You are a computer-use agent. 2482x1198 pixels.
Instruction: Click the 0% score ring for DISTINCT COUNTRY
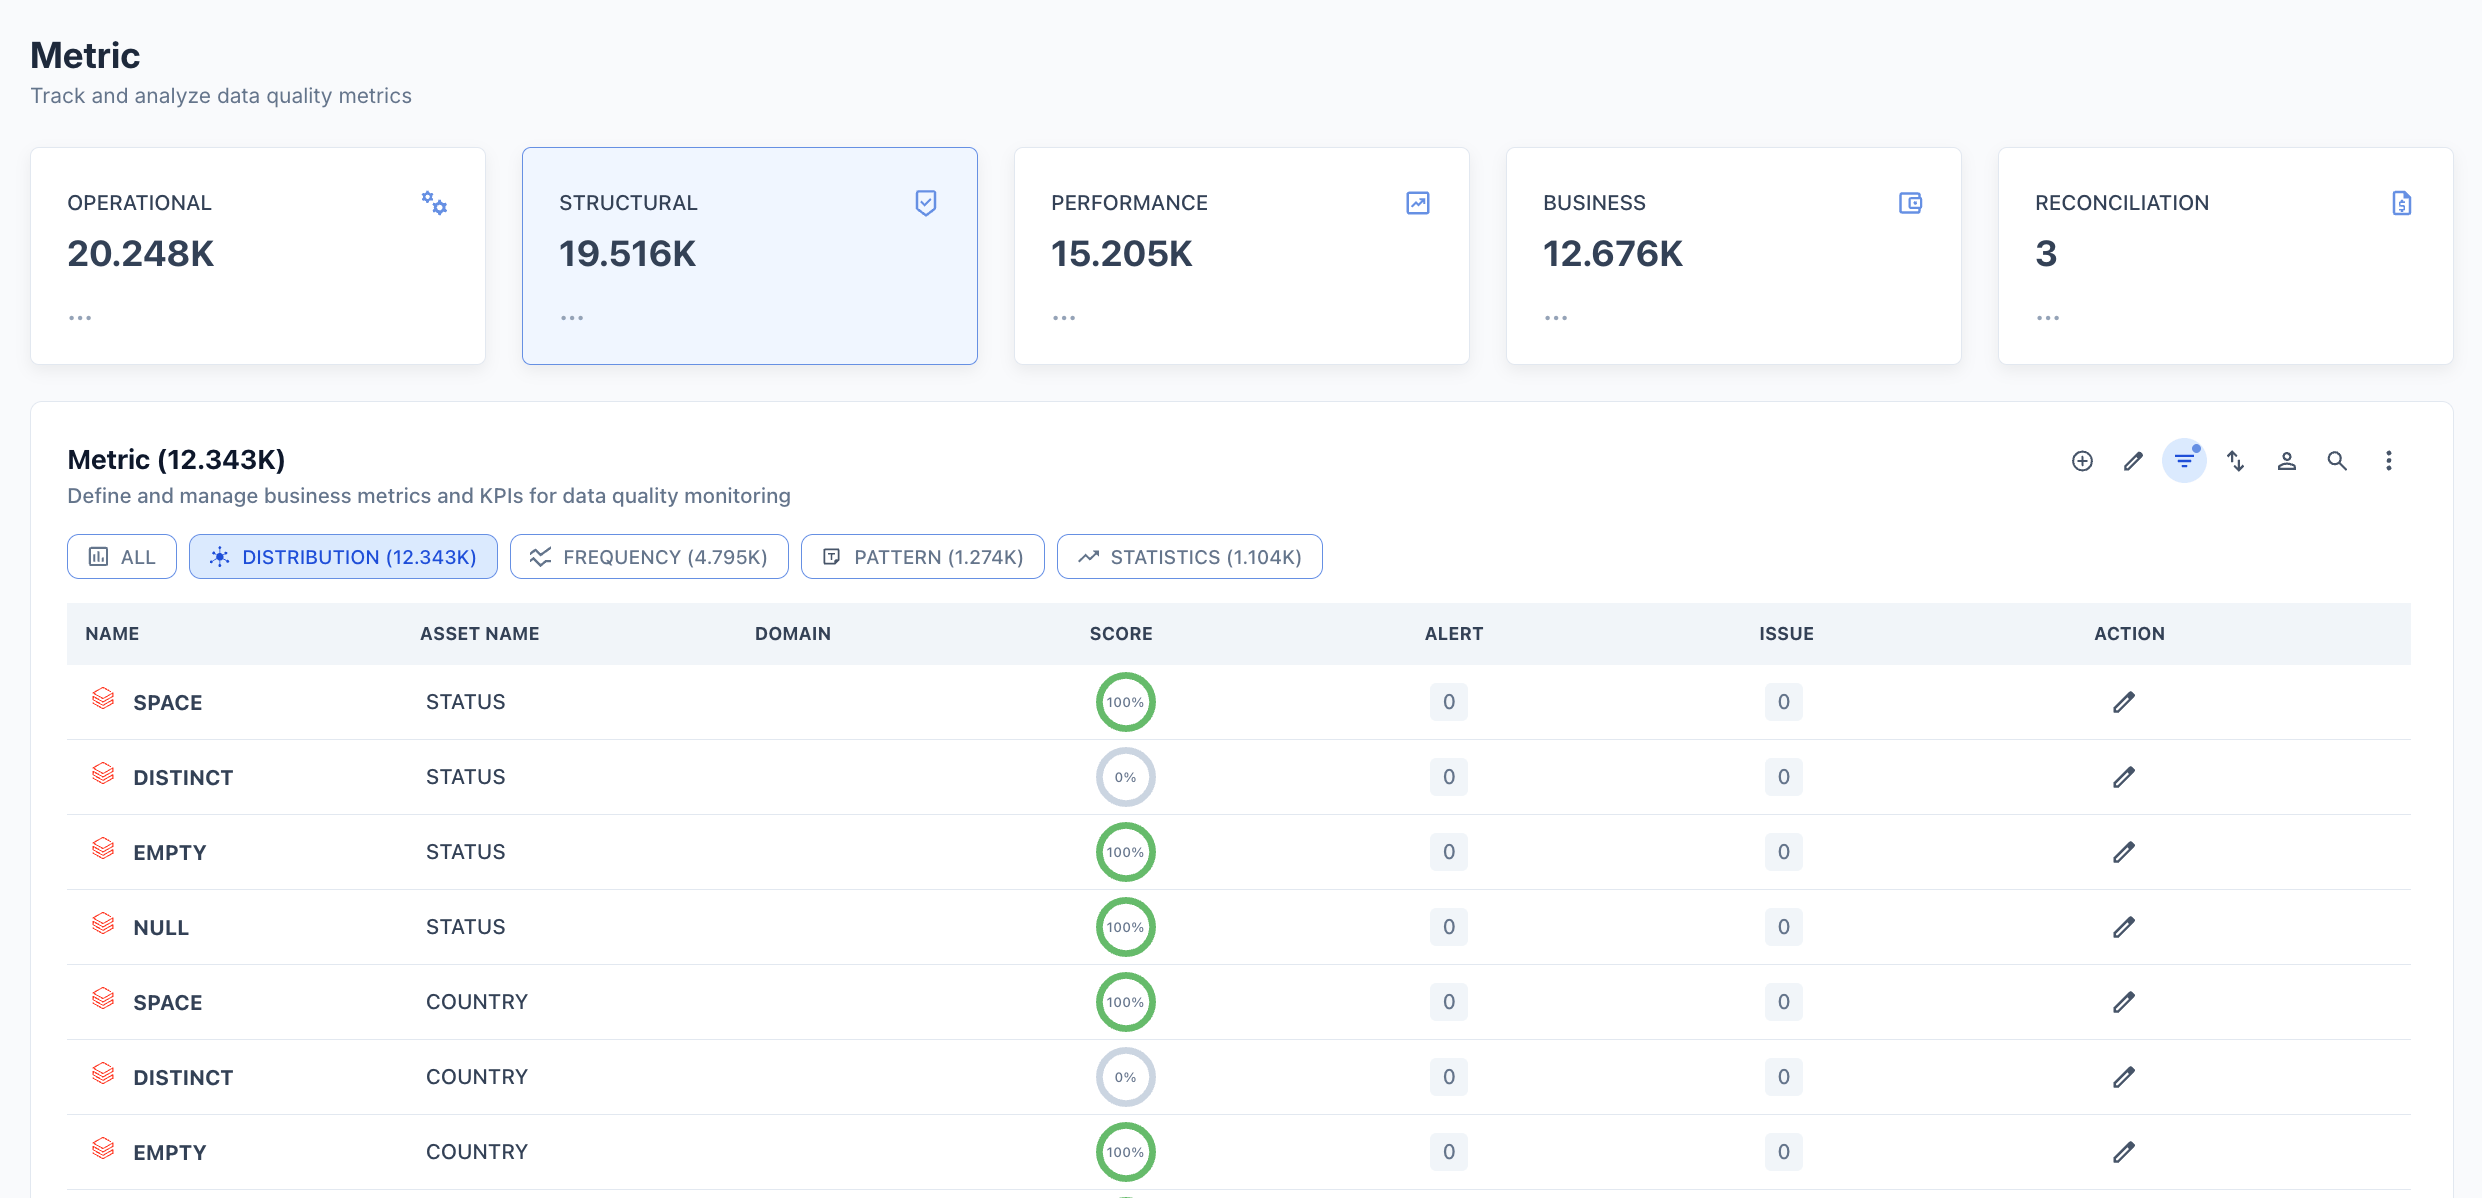pos(1126,1077)
